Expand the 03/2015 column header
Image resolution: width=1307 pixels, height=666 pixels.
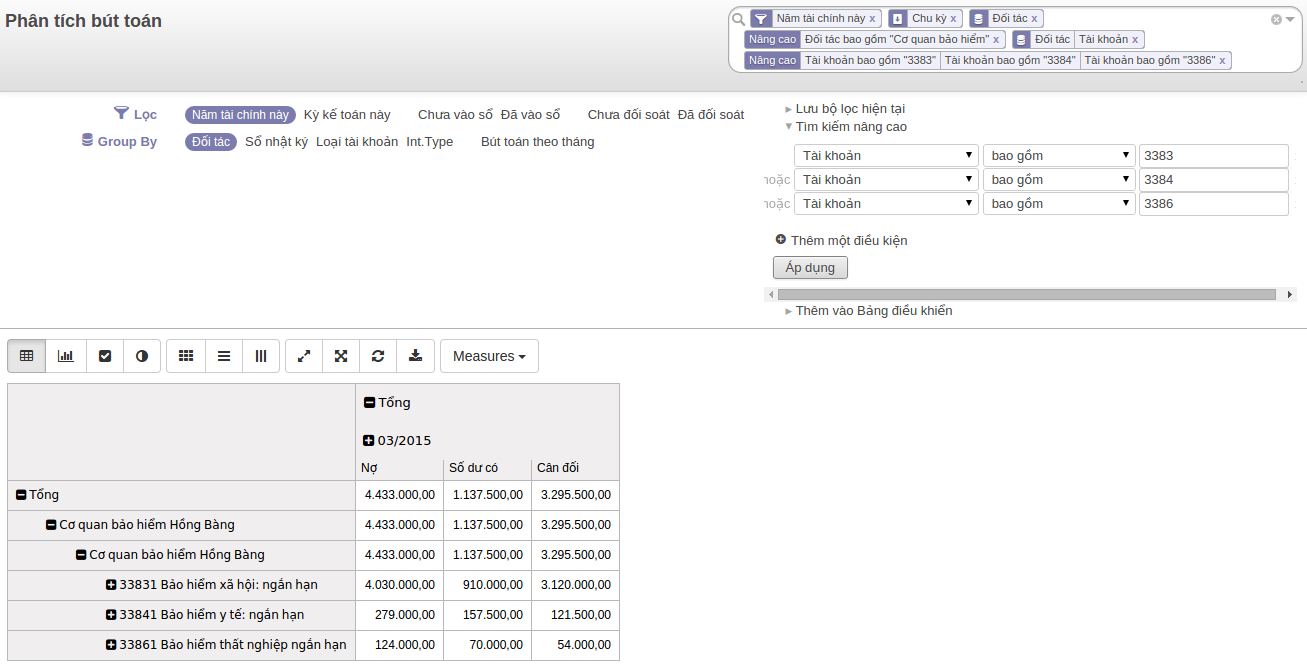[x=369, y=441]
